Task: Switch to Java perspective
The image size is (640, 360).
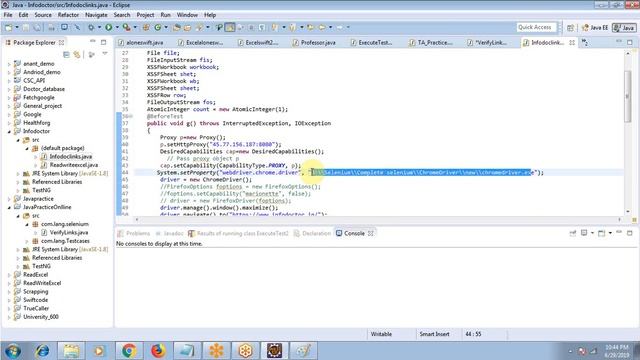Action: (x=624, y=27)
